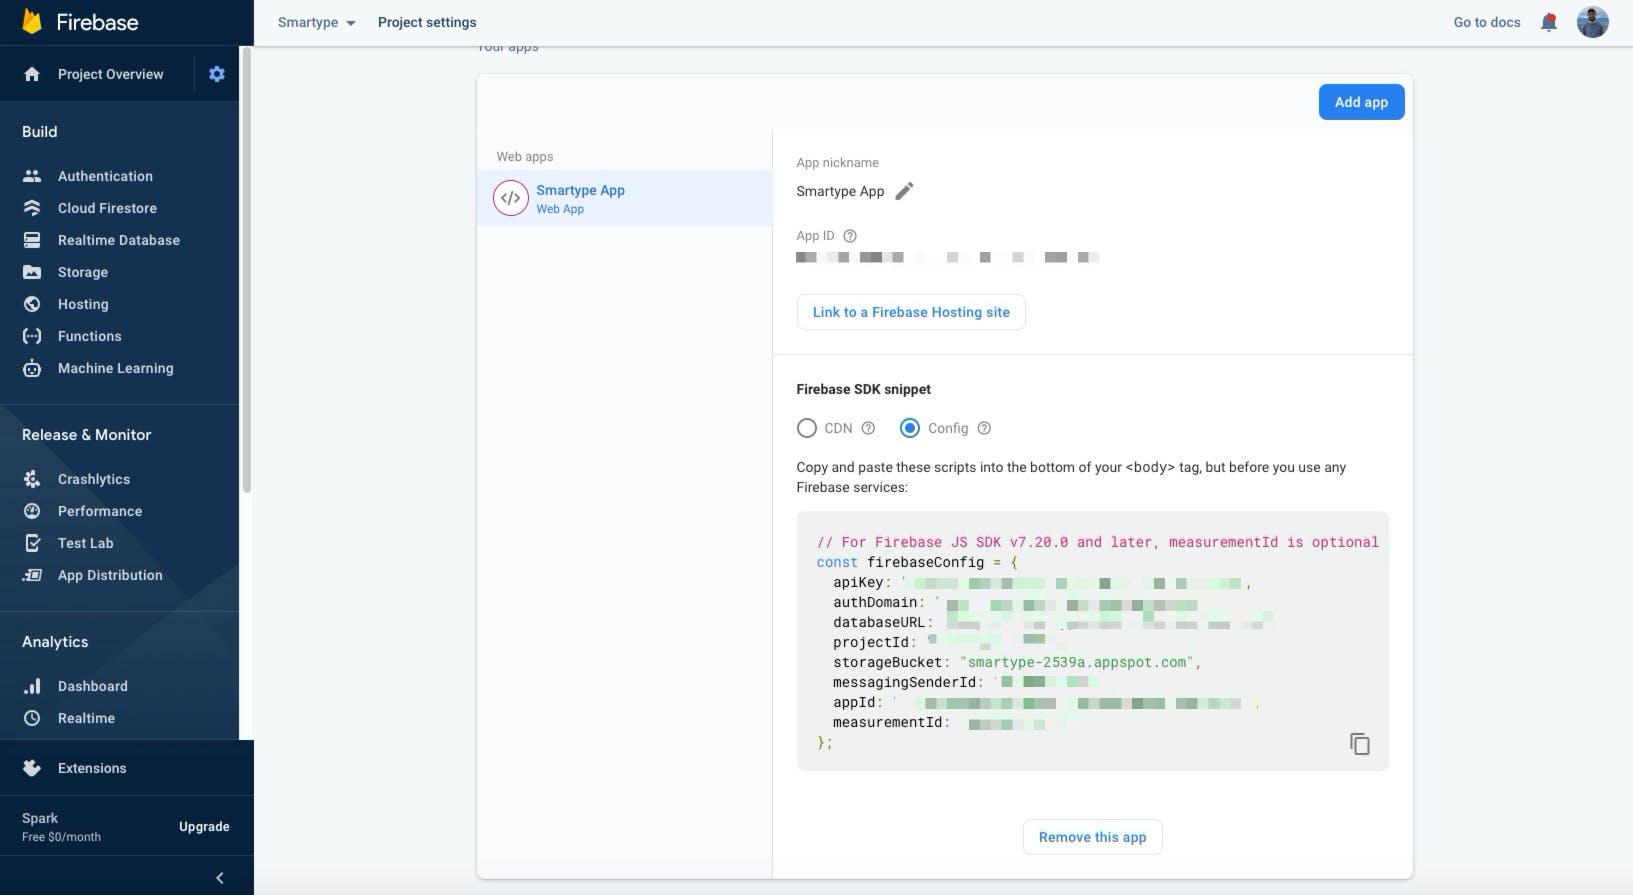Select Smartype App in web apps list
Viewport: 1633px width, 895px height.
(580, 198)
